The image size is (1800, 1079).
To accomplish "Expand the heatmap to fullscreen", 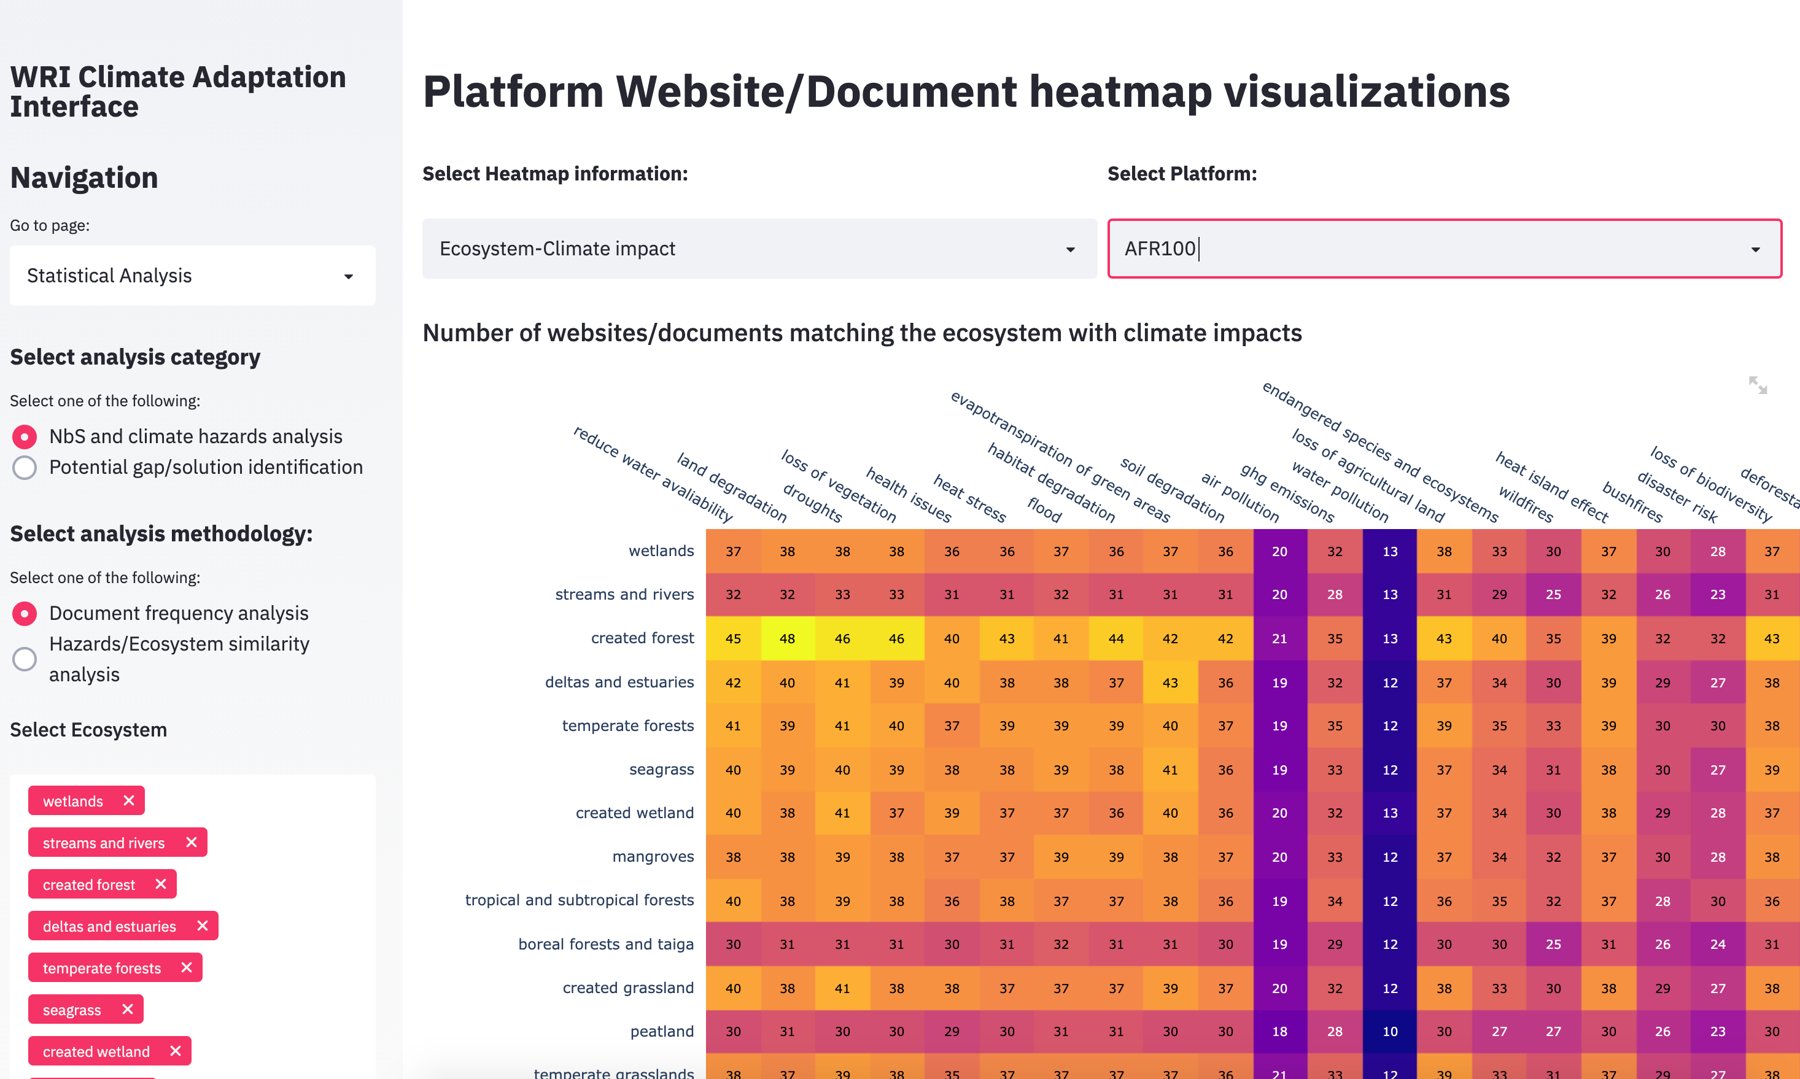I will pos(1758,385).
